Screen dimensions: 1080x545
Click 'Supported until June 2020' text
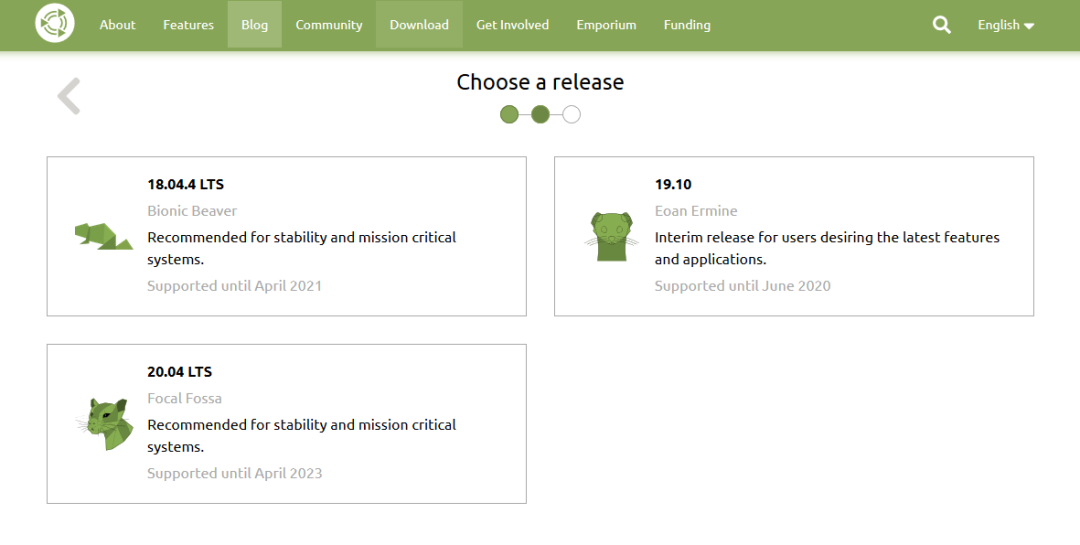pos(742,286)
